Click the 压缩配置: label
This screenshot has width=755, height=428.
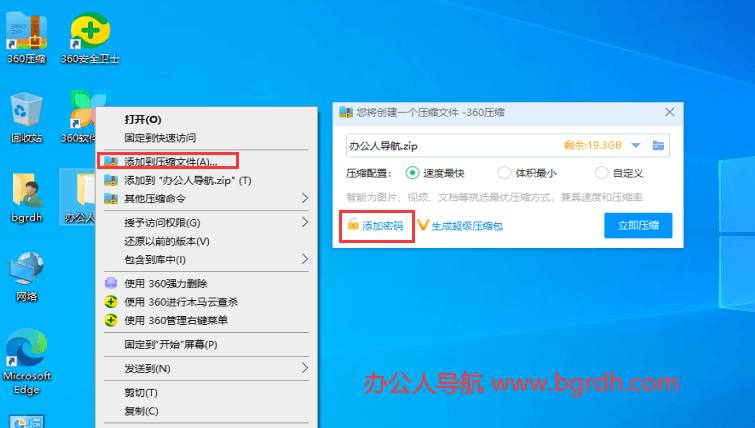click(x=369, y=173)
